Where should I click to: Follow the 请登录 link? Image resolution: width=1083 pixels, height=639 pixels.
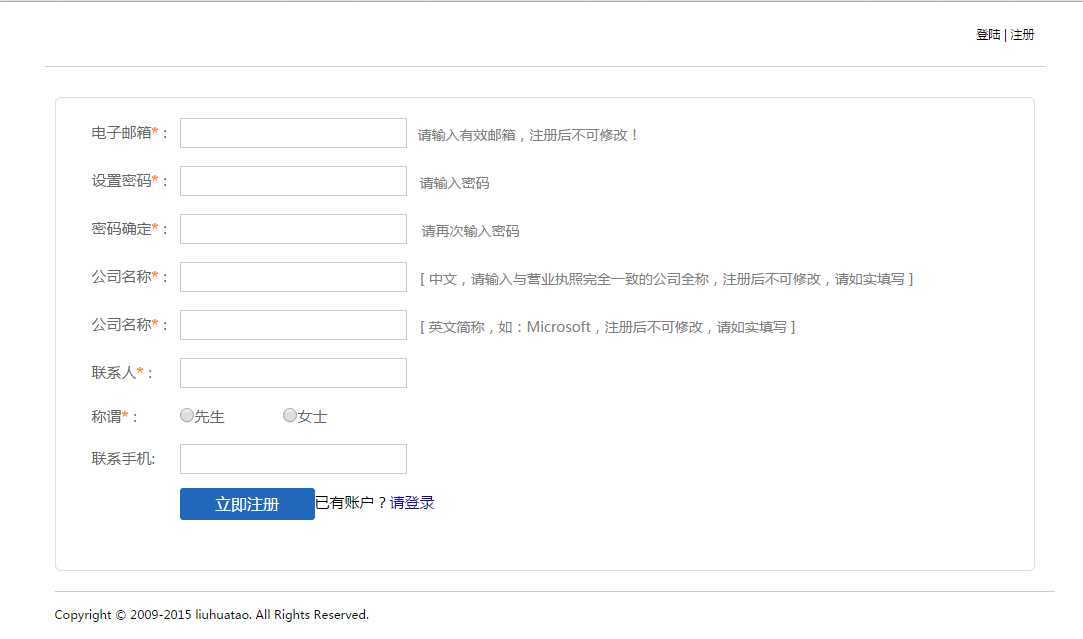coord(412,503)
